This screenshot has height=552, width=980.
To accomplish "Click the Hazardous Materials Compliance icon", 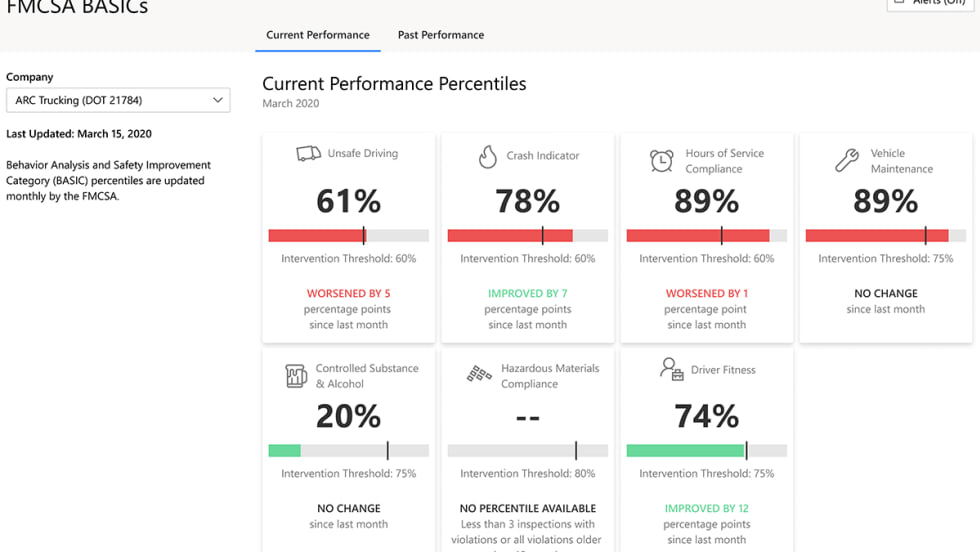I will click(x=479, y=375).
